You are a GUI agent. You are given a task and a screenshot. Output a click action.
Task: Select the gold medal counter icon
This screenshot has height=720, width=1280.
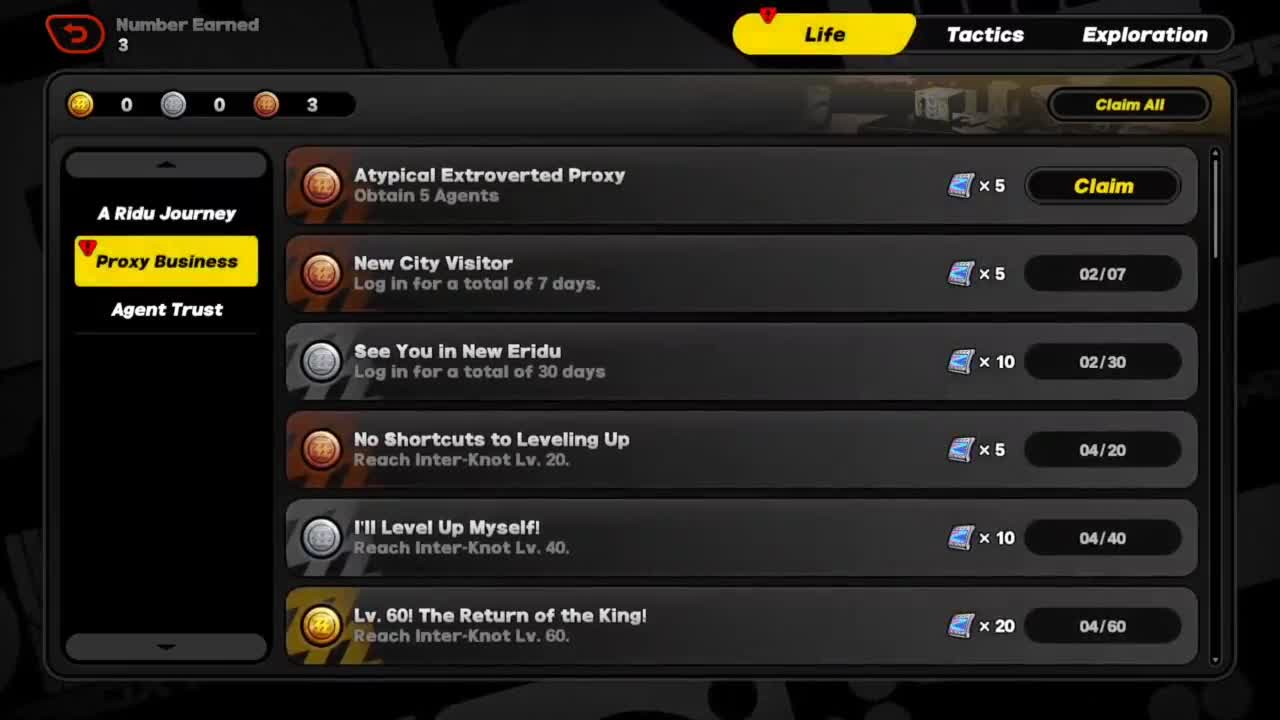click(x=81, y=104)
